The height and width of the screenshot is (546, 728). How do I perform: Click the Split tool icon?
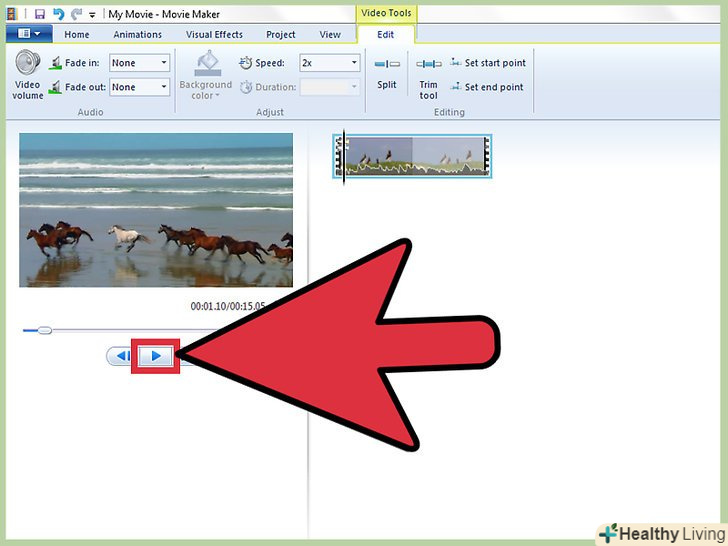387,64
